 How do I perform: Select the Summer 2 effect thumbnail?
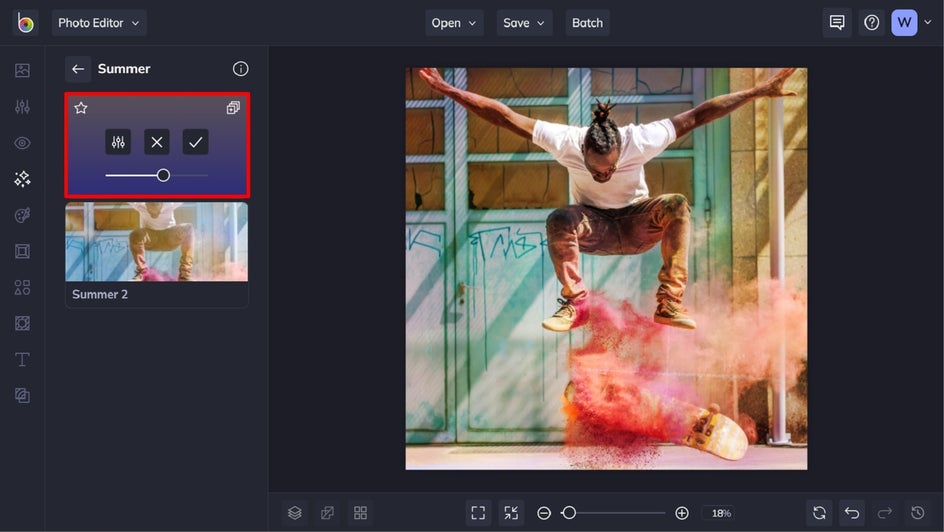click(x=157, y=241)
